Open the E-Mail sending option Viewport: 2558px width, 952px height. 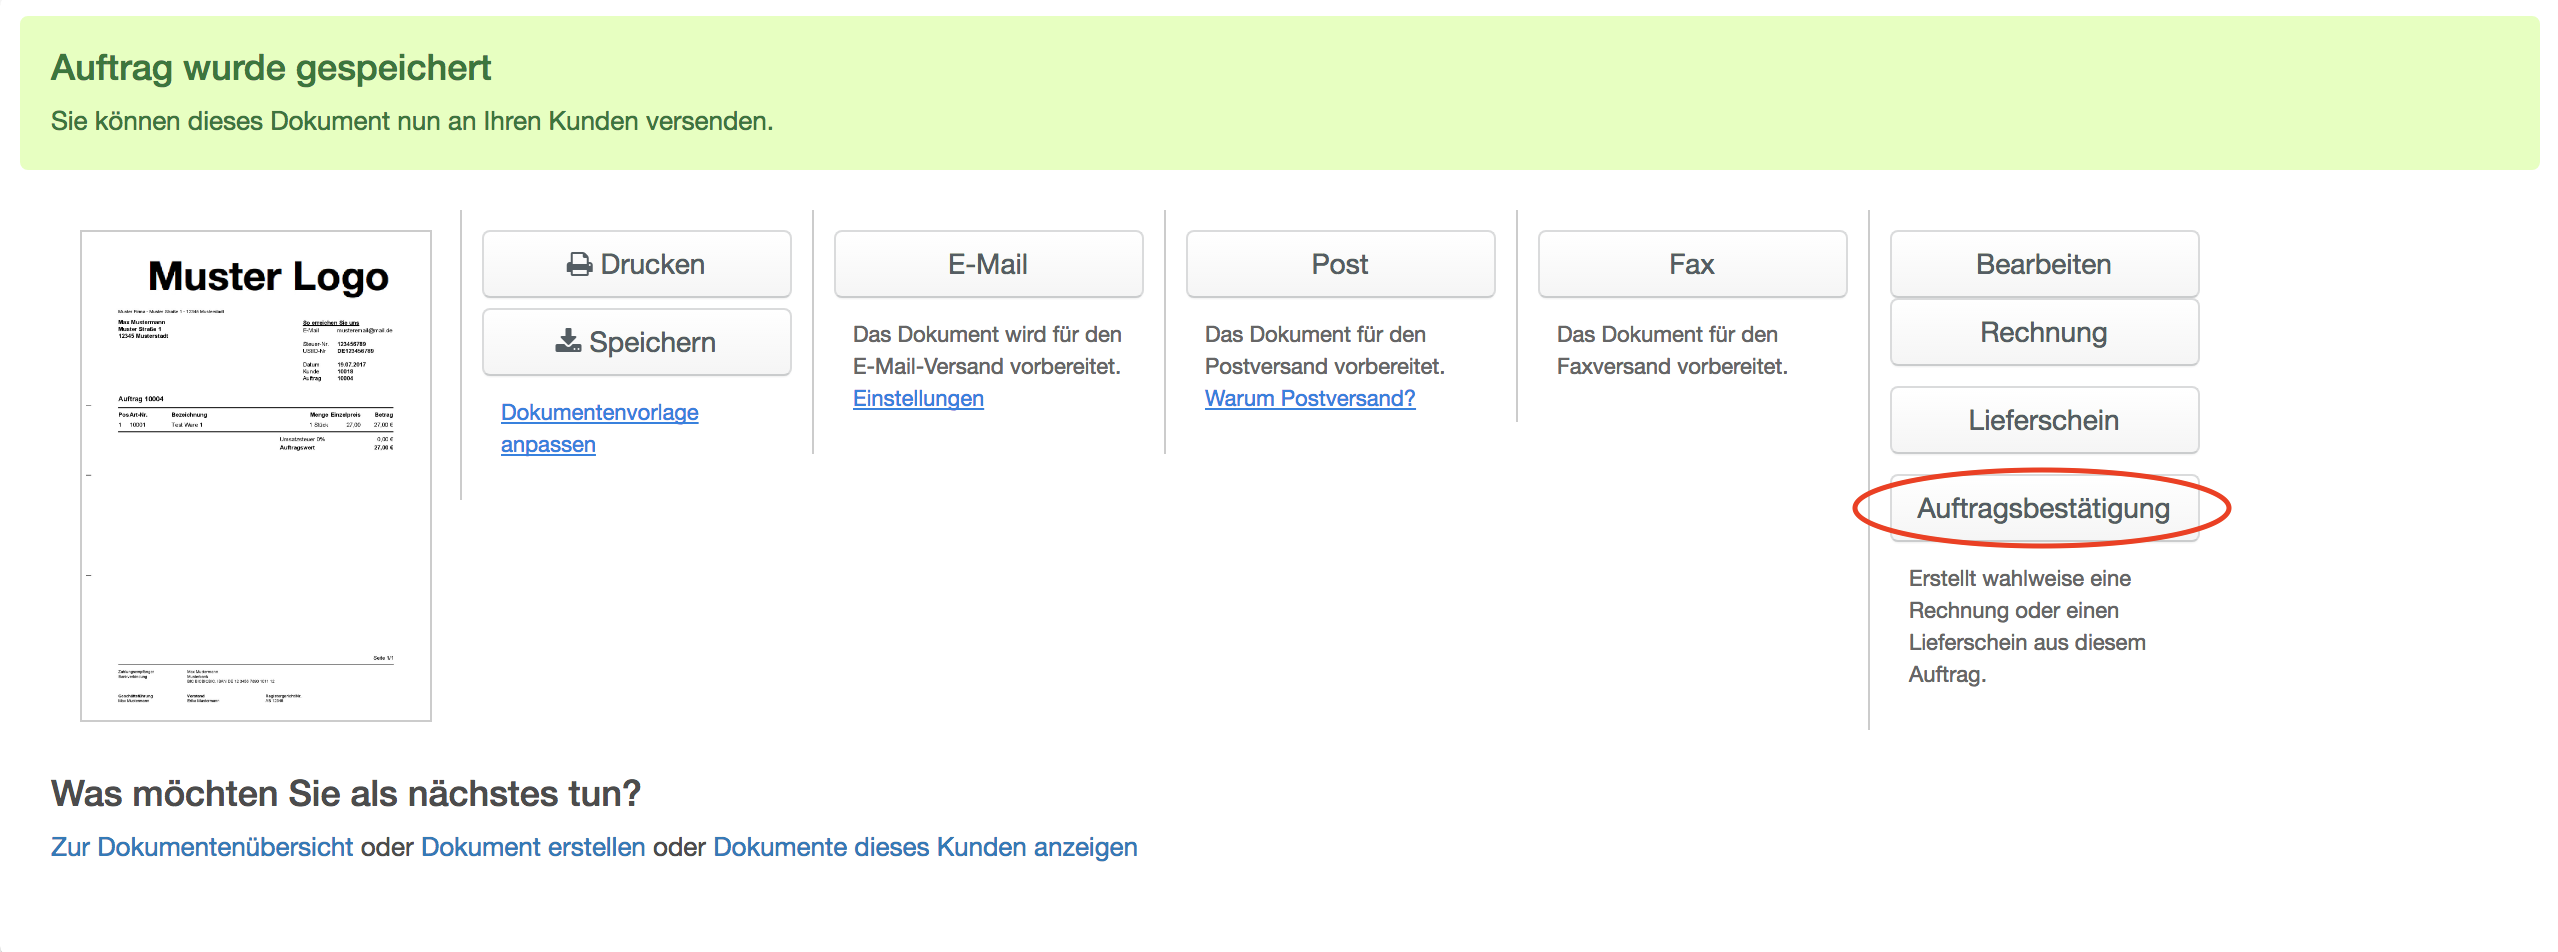click(988, 264)
